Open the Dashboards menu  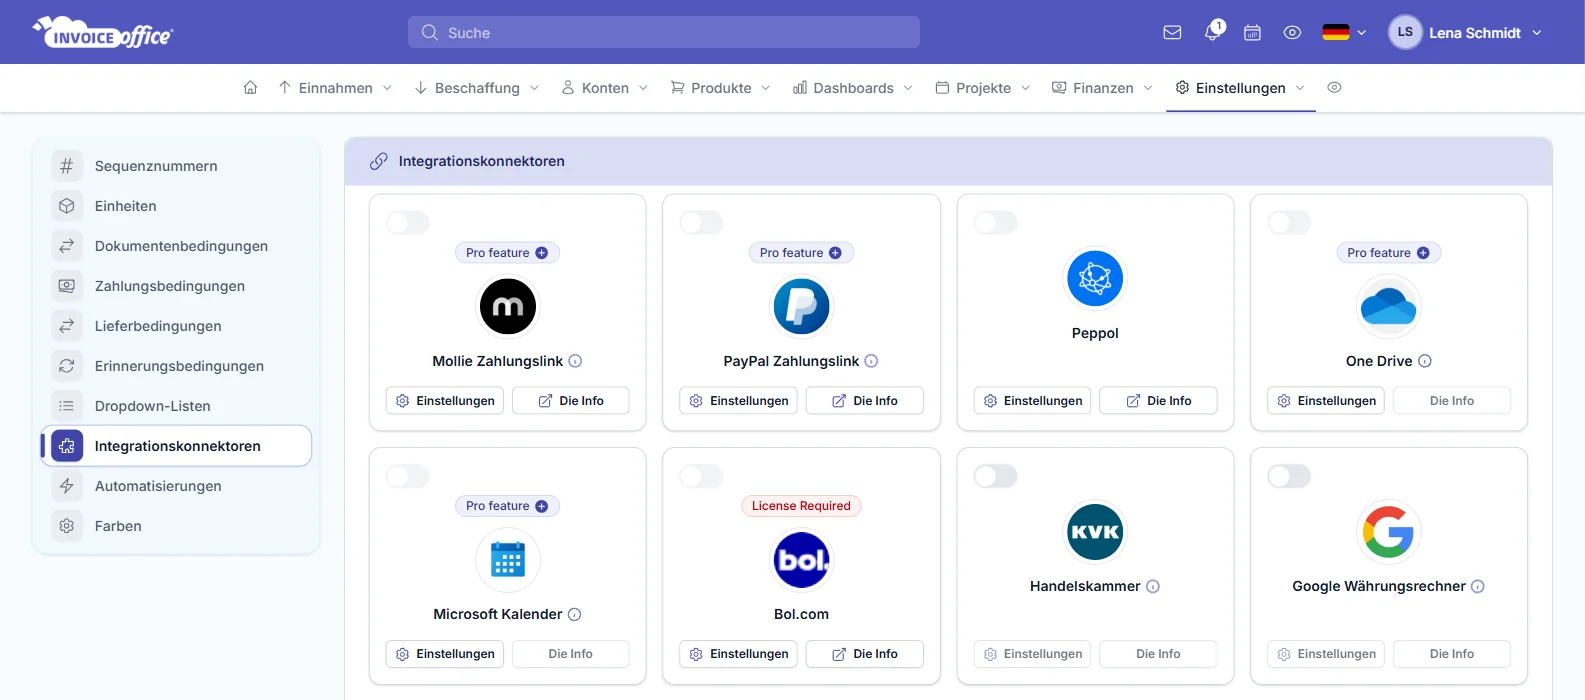pyautogui.click(x=853, y=88)
